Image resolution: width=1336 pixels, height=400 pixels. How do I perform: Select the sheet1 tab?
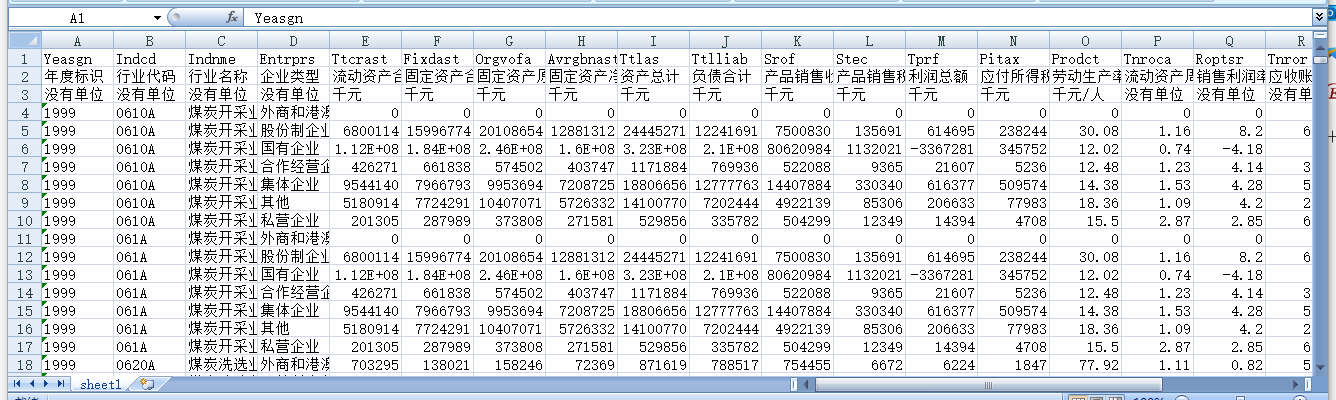(x=101, y=384)
